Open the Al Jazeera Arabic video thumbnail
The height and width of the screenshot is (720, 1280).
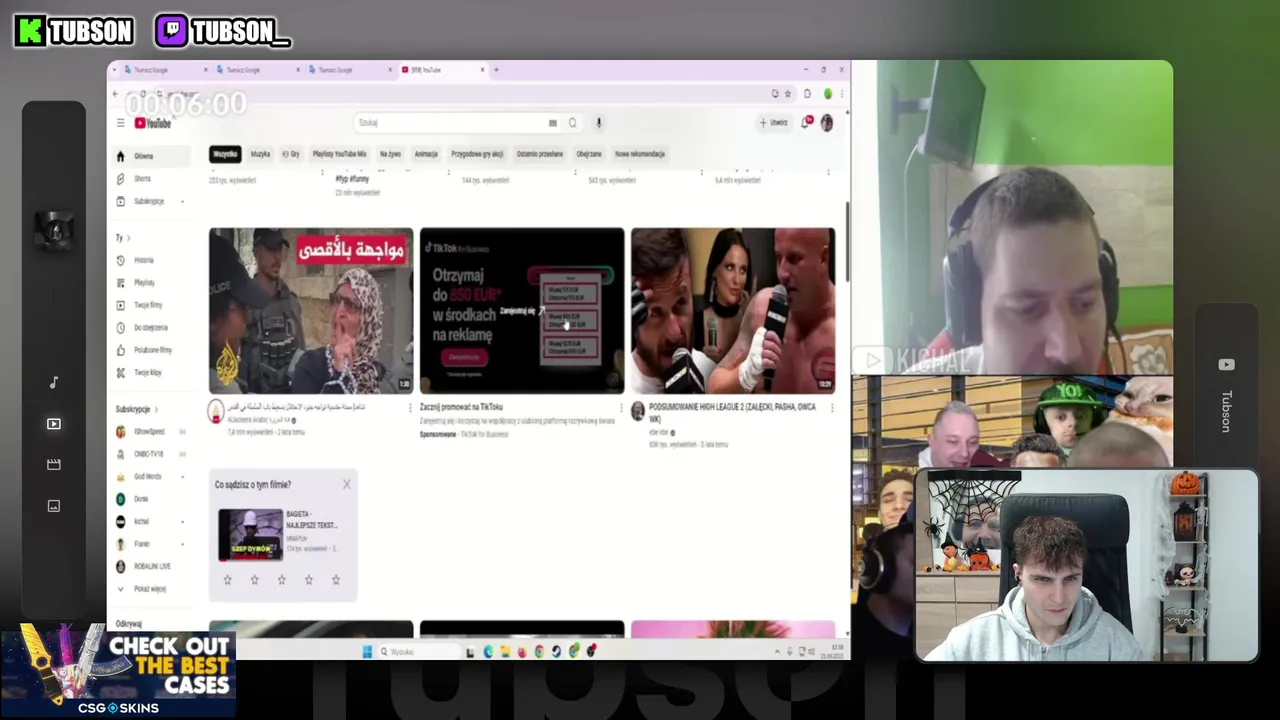tap(311, 310)
